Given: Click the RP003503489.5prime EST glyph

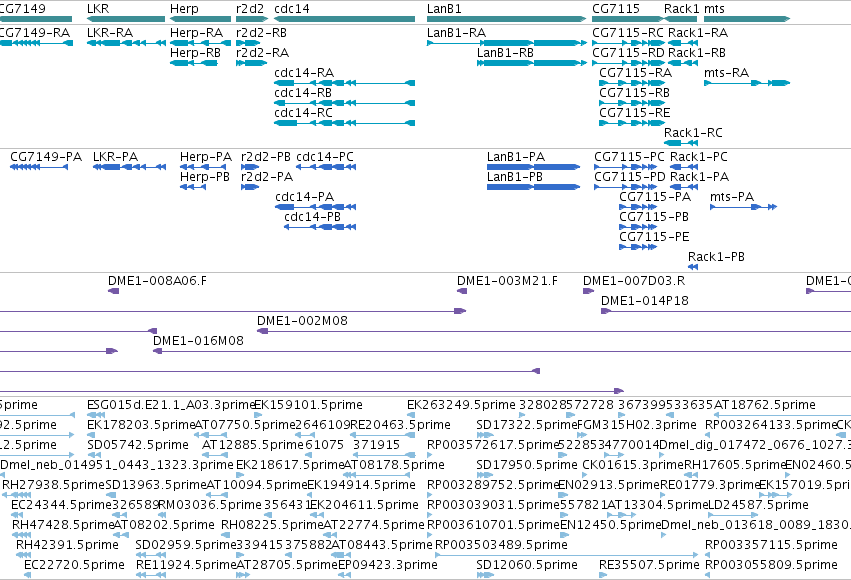Looking at the screenshot, I should point(567,555).
